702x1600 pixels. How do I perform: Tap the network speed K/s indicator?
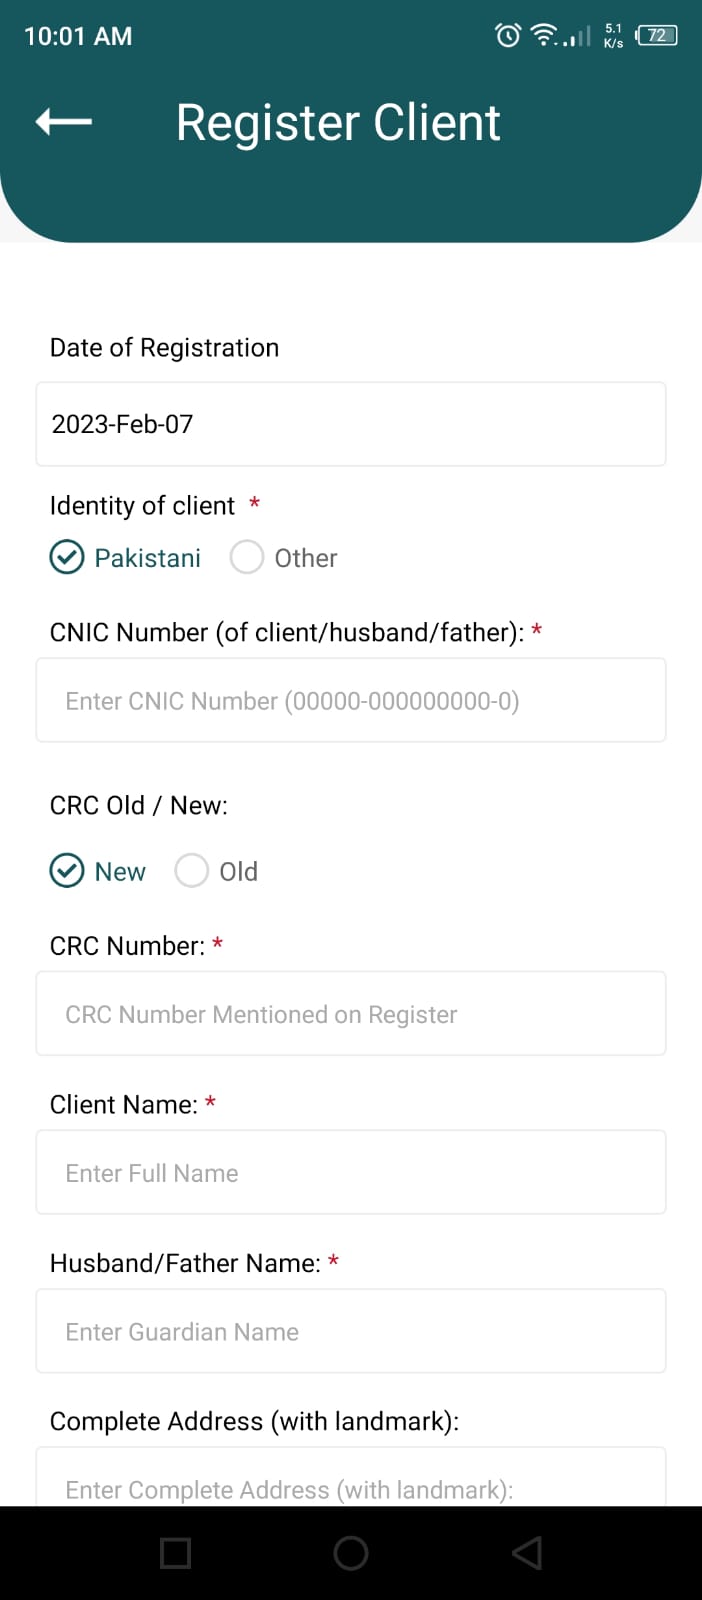[x=613, y=36]
